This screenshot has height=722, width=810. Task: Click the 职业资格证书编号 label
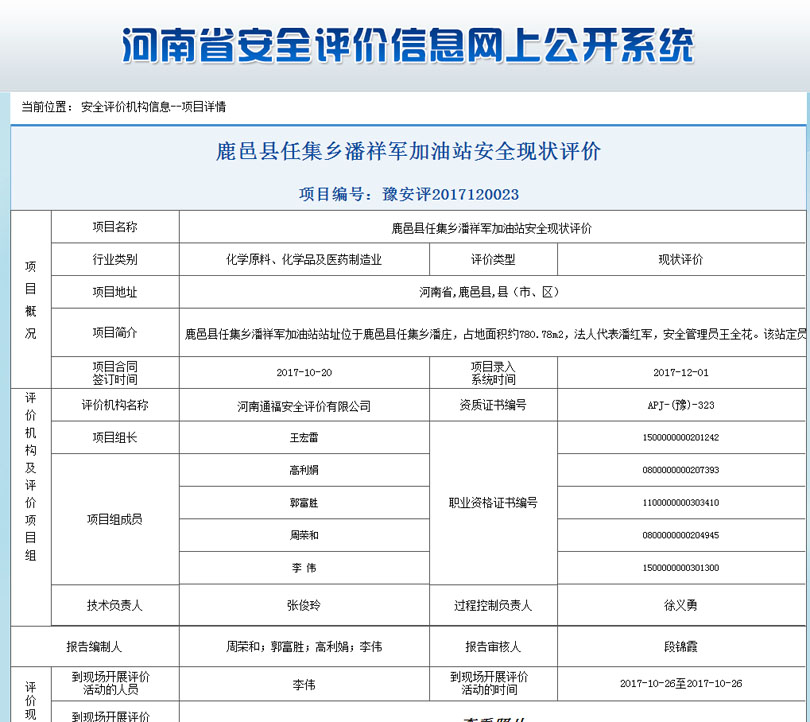pos(493,503)
